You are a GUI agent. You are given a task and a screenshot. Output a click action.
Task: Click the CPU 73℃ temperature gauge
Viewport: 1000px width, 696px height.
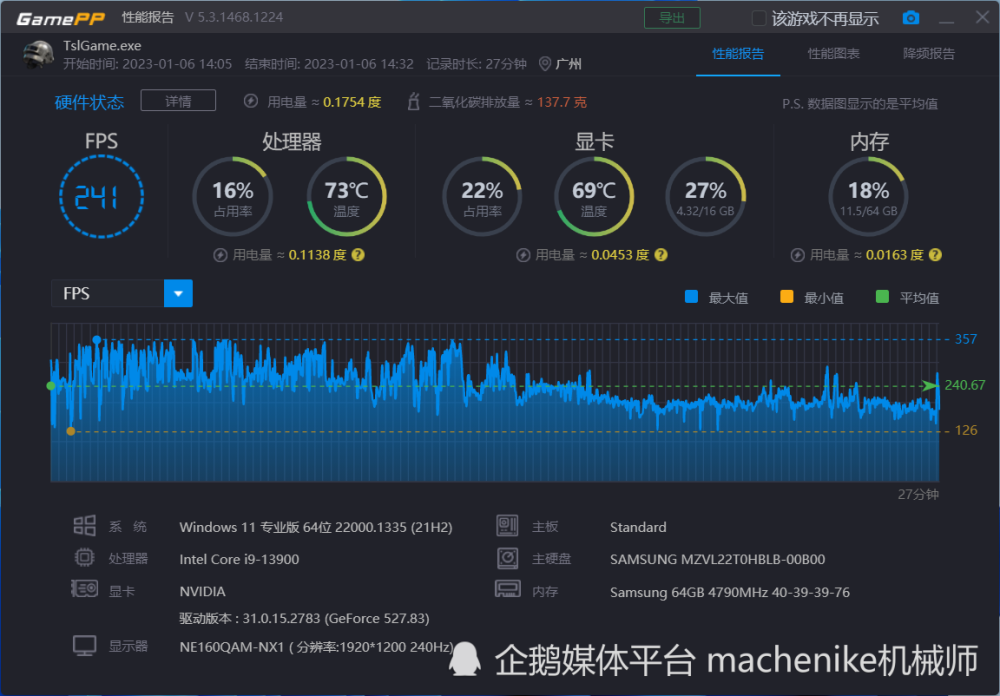[x=346, y=196]
